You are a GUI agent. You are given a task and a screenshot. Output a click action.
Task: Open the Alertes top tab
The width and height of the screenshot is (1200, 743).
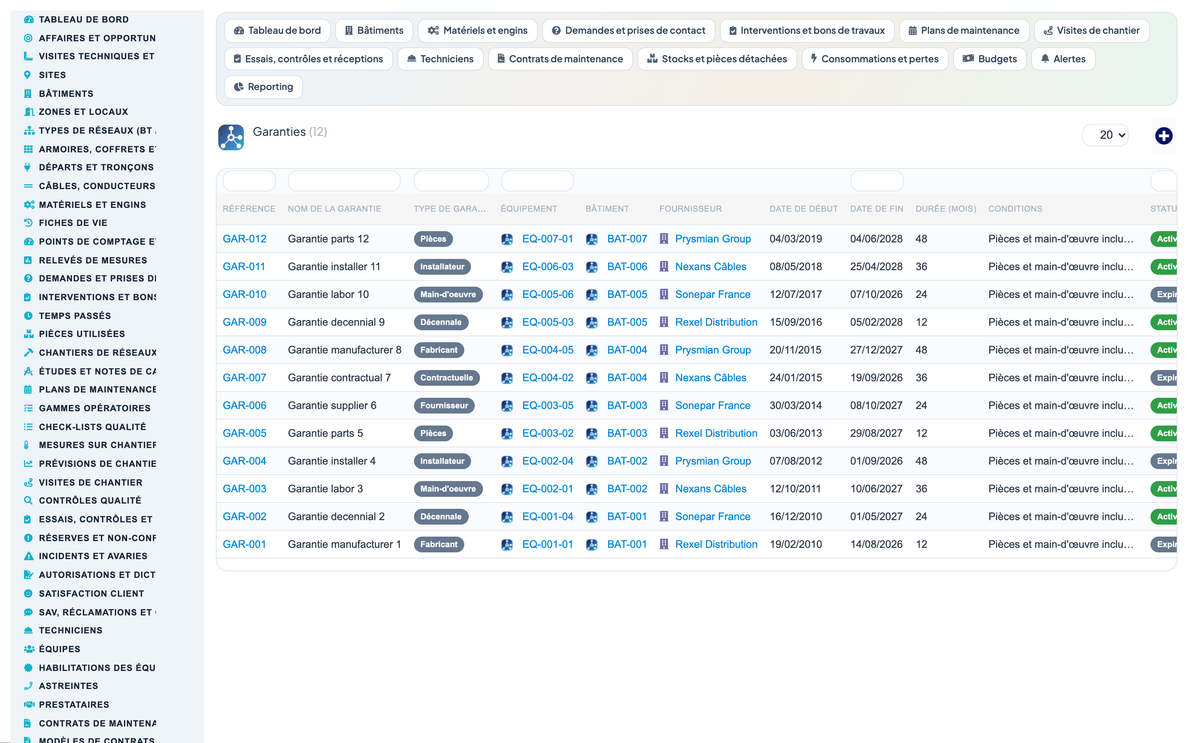(x=1062, y=59)
